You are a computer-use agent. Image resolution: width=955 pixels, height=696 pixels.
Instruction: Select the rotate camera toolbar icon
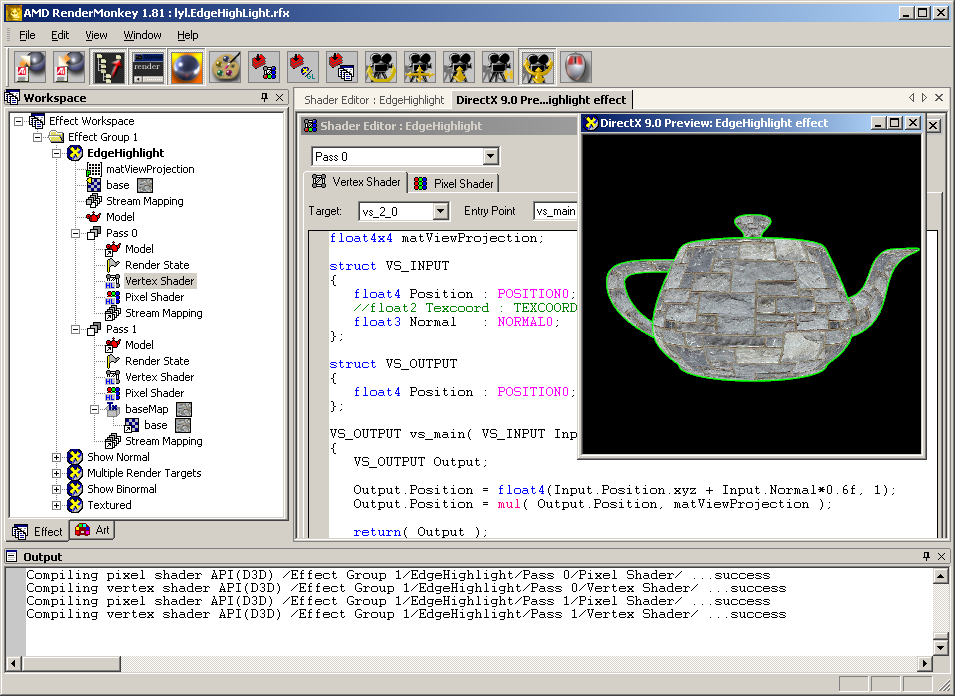(381, 66)
